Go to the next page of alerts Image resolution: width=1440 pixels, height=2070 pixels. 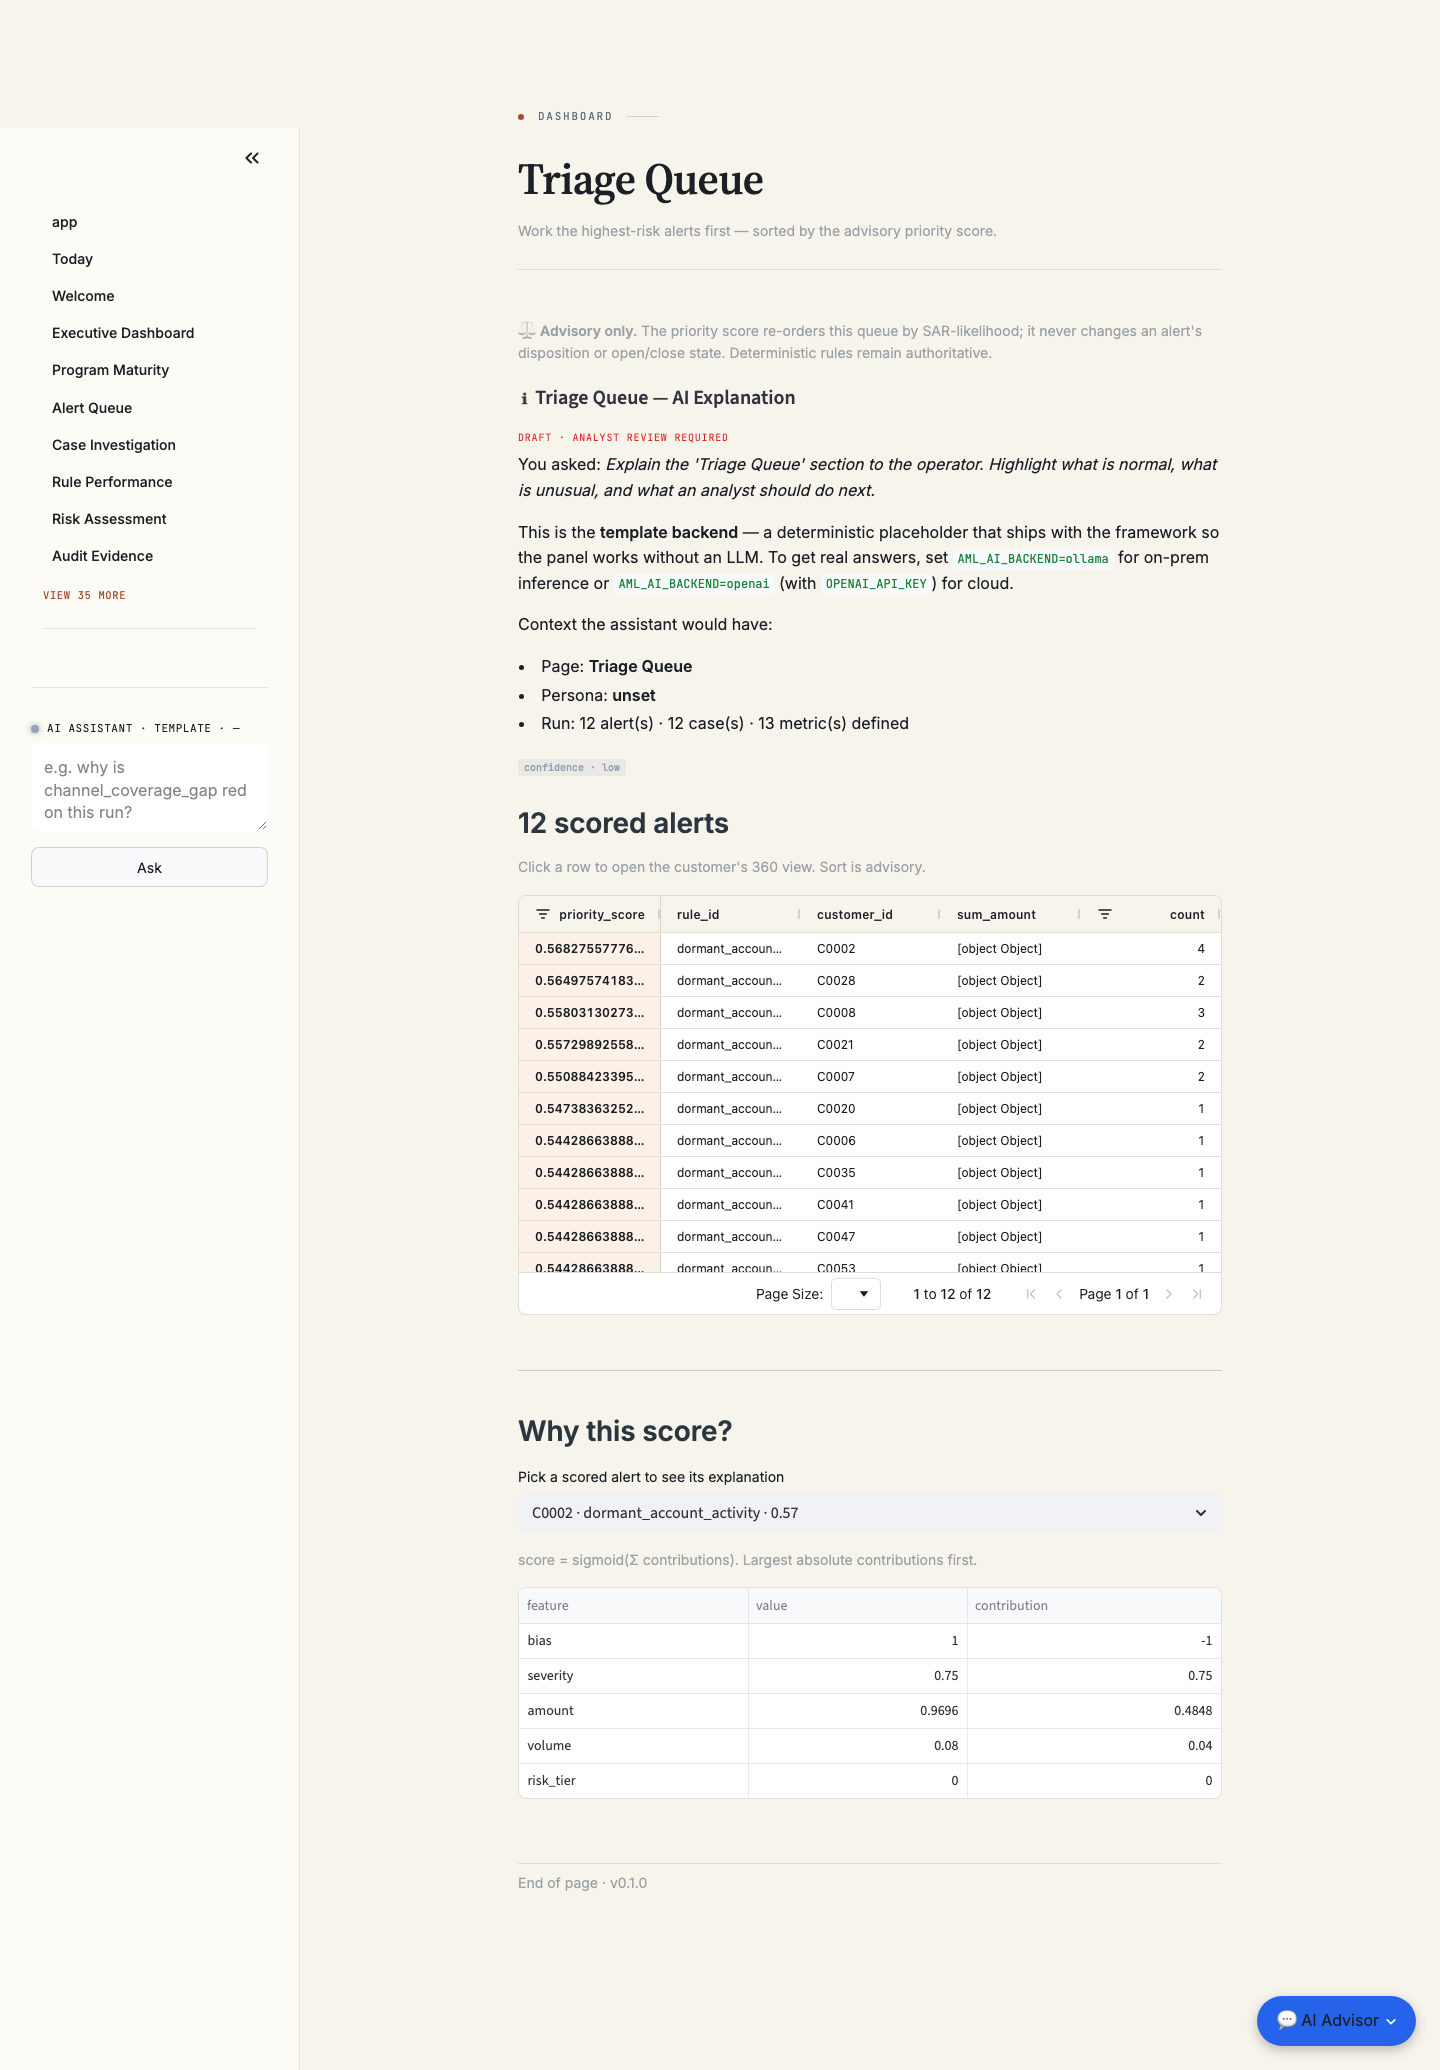[1169, 1294]
